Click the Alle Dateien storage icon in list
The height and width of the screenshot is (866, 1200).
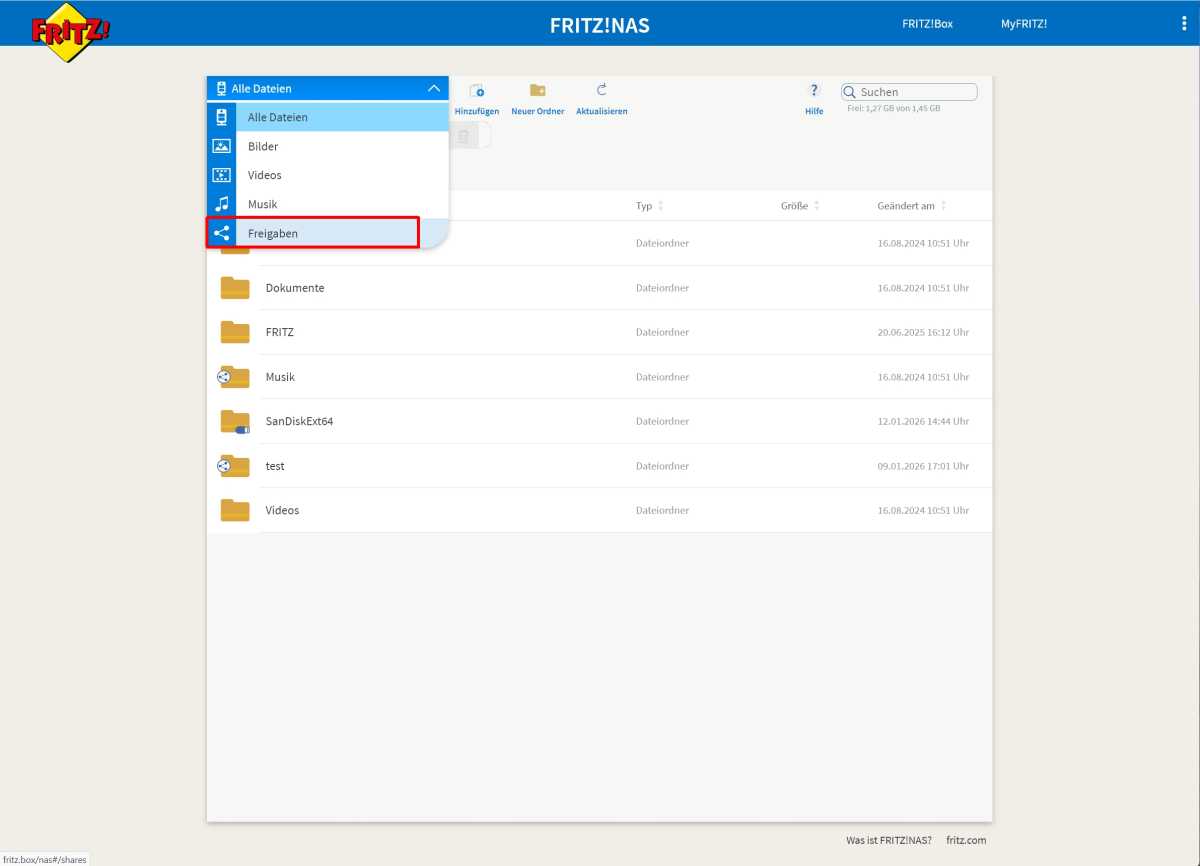(222, 117)
